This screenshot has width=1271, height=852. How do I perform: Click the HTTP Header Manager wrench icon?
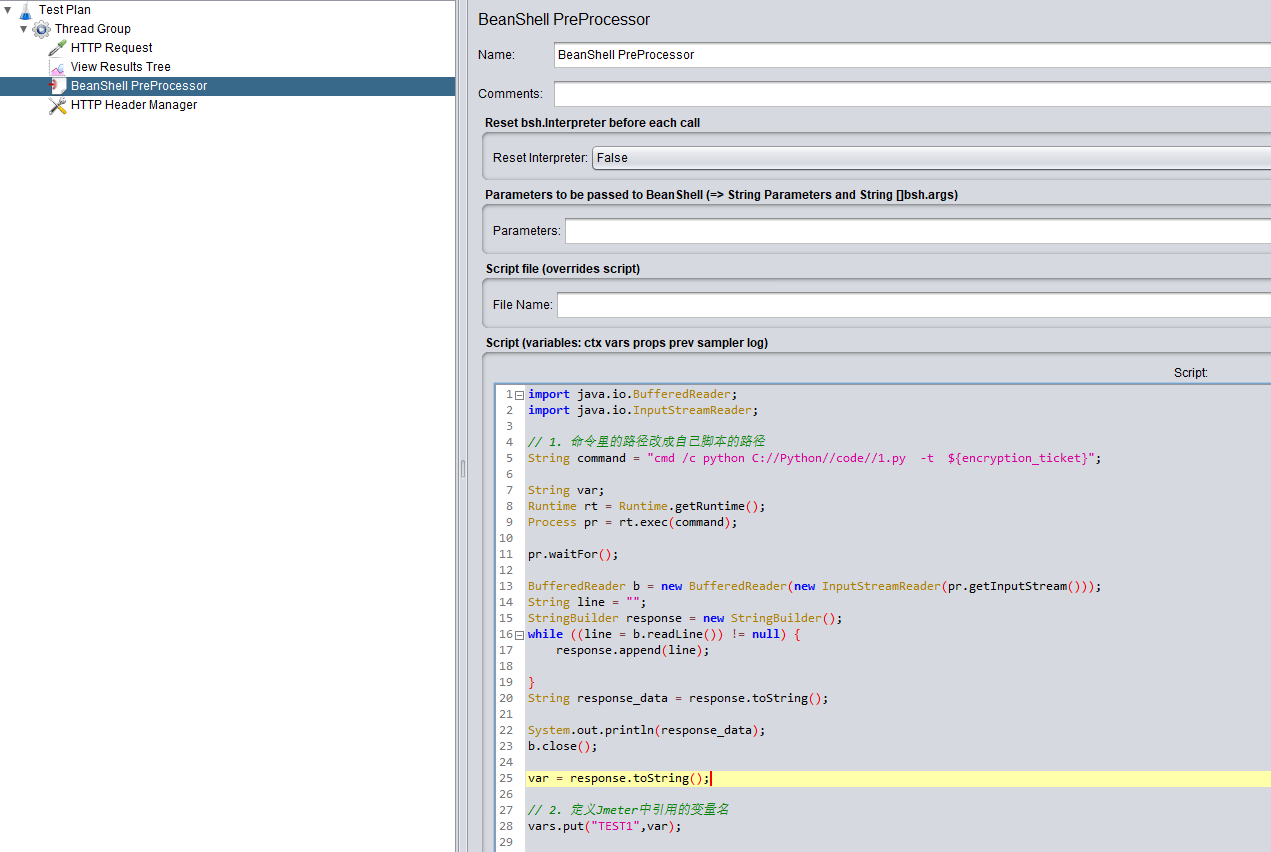(58, 105)
